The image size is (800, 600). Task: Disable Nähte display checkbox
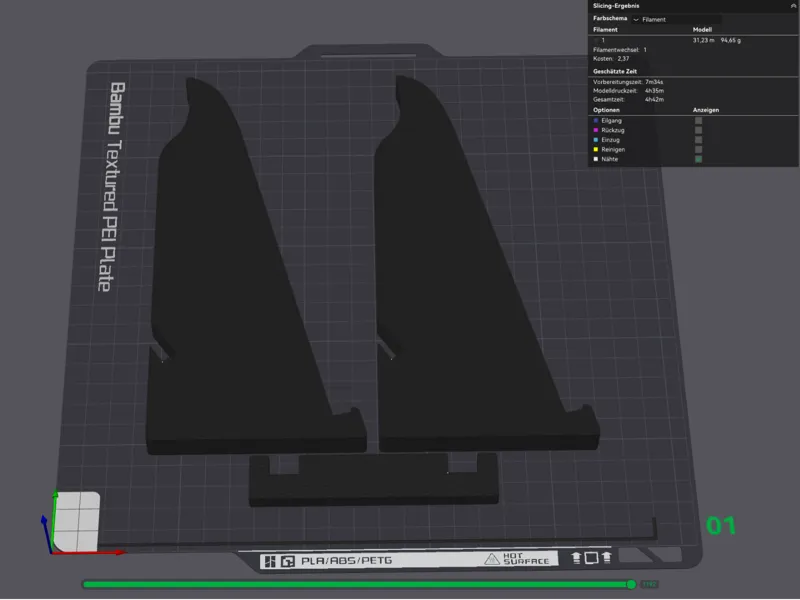coord(698,159)
